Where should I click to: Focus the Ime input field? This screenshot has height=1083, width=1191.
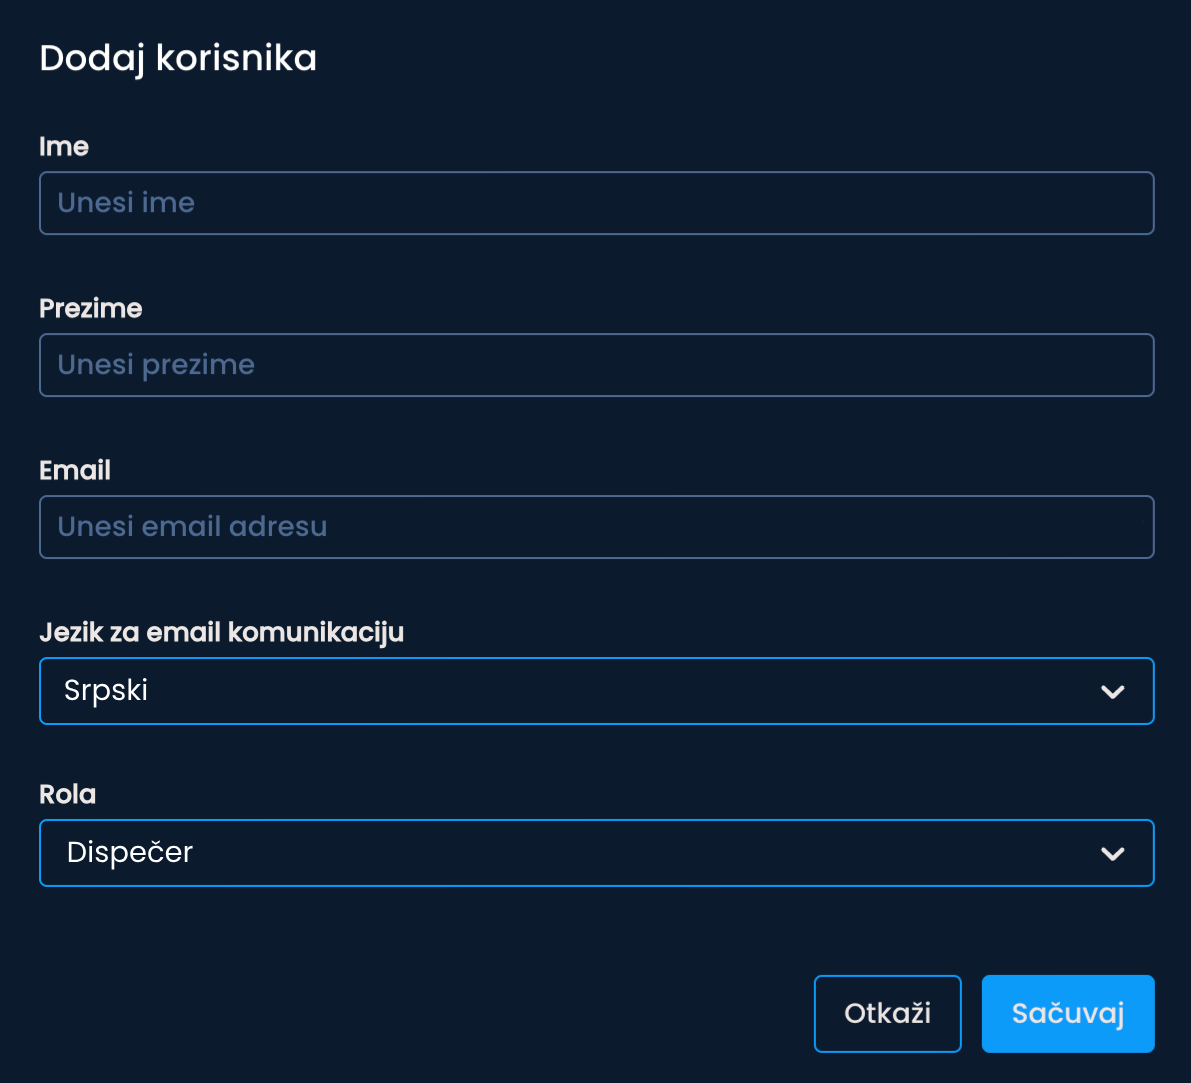(596, 203)
